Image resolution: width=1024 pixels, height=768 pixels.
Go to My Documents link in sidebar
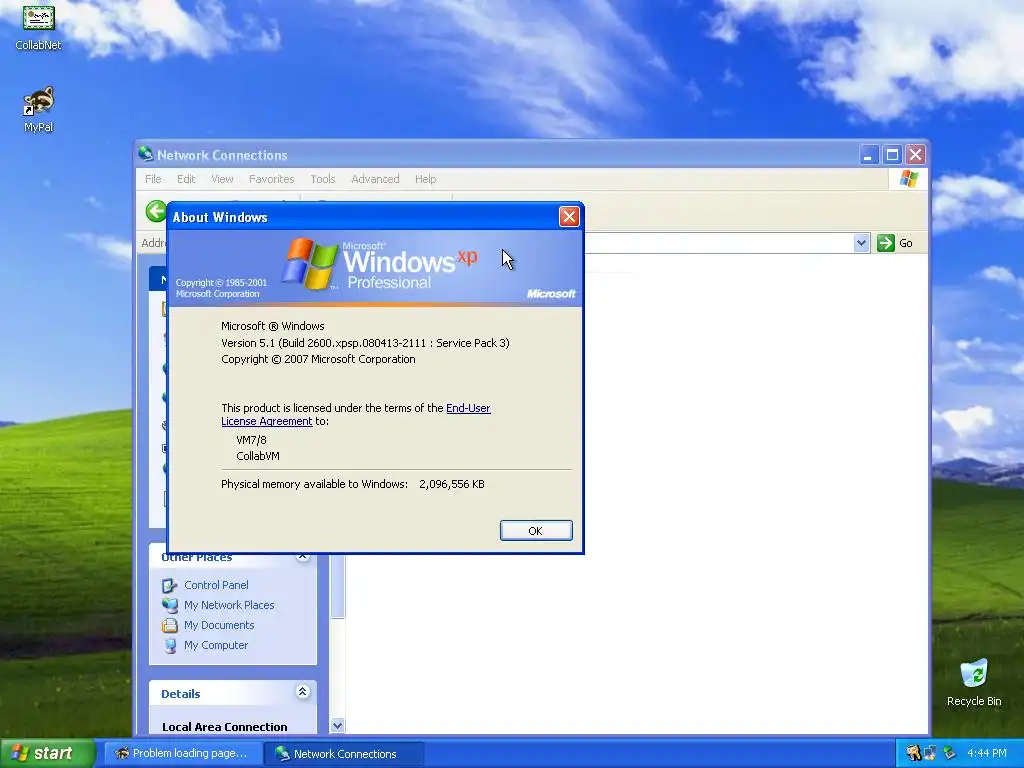219,625
